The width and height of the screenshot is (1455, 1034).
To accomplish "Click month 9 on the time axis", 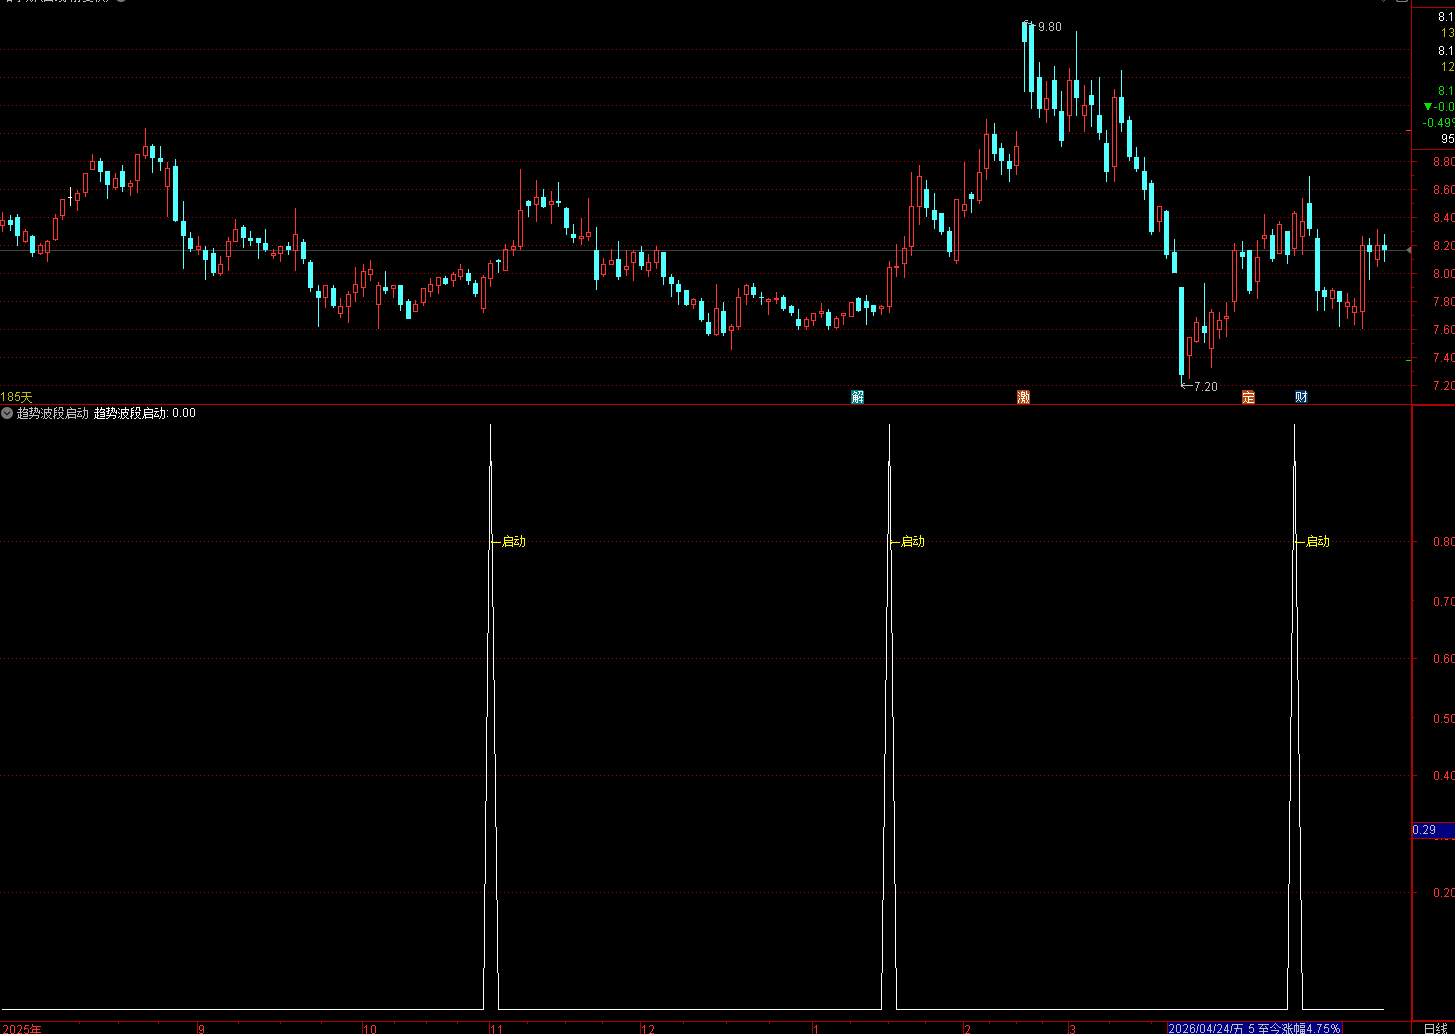I will [201, 1028].
